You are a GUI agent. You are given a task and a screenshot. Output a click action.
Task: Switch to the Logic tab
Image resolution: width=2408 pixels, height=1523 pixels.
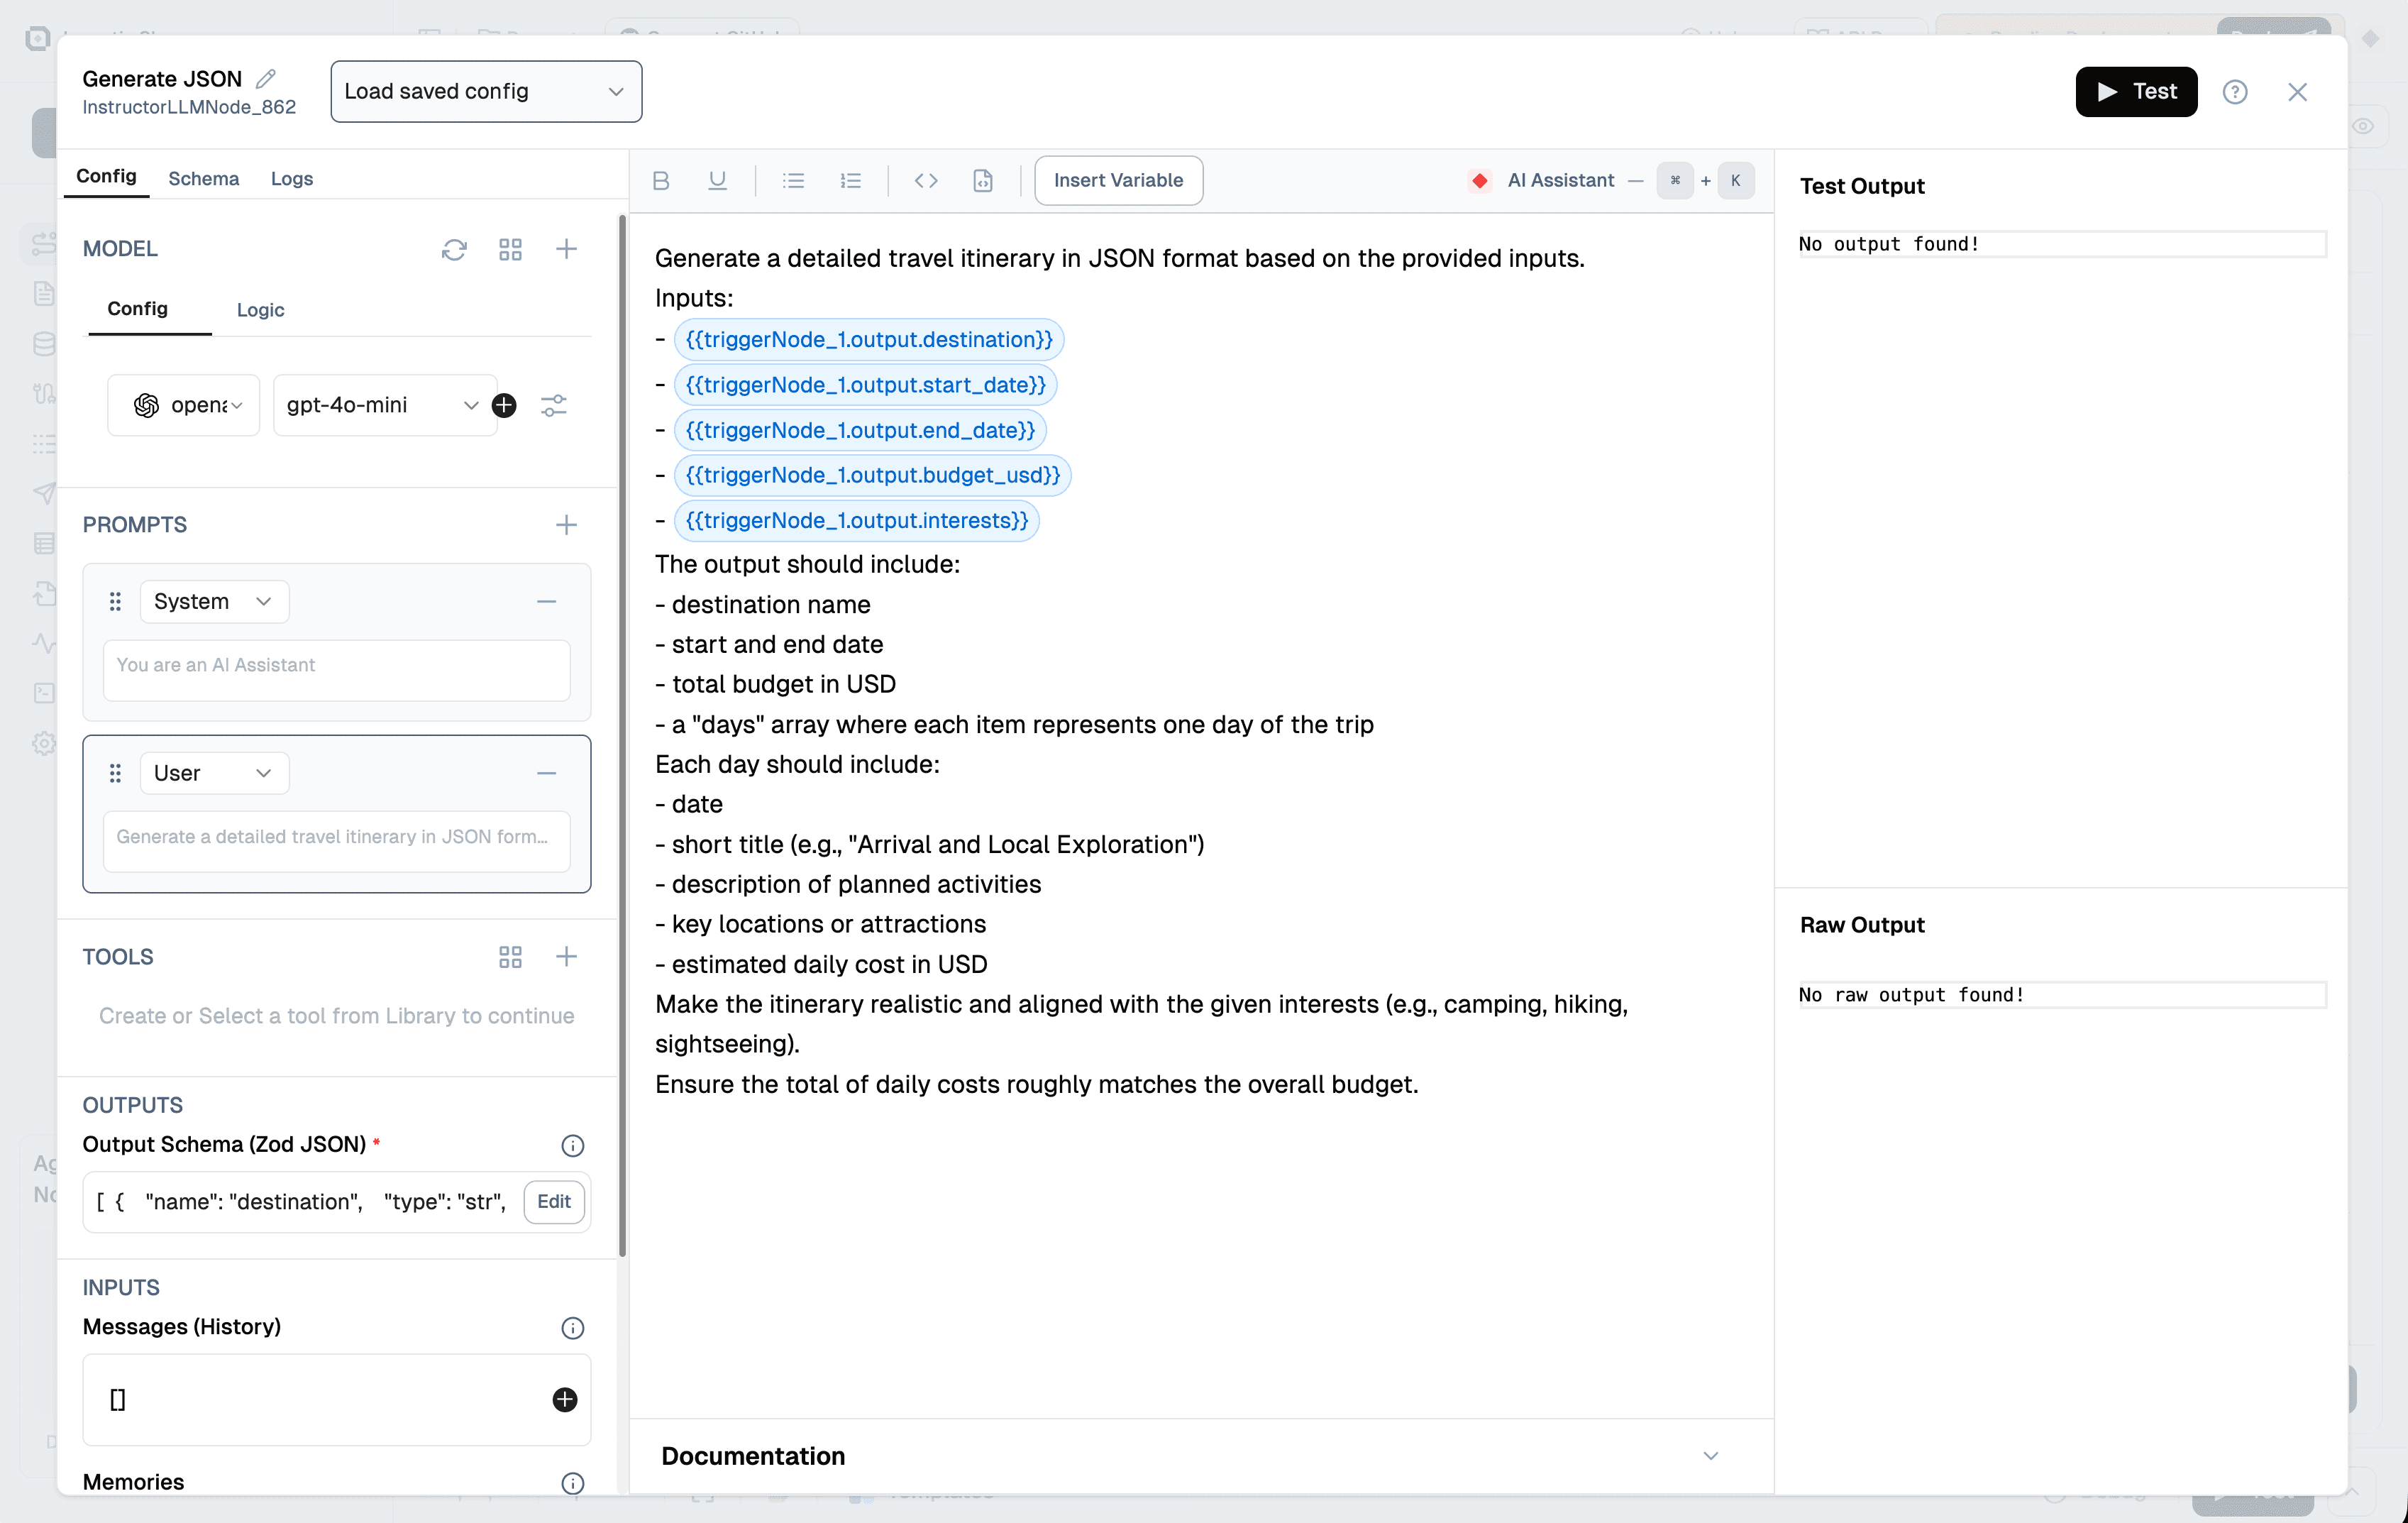click(260, 310)
